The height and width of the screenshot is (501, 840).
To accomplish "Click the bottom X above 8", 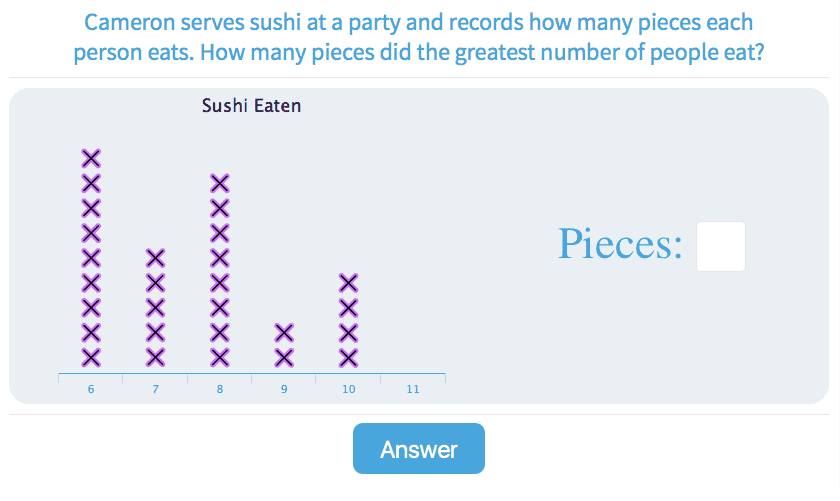I will (220, 357).
